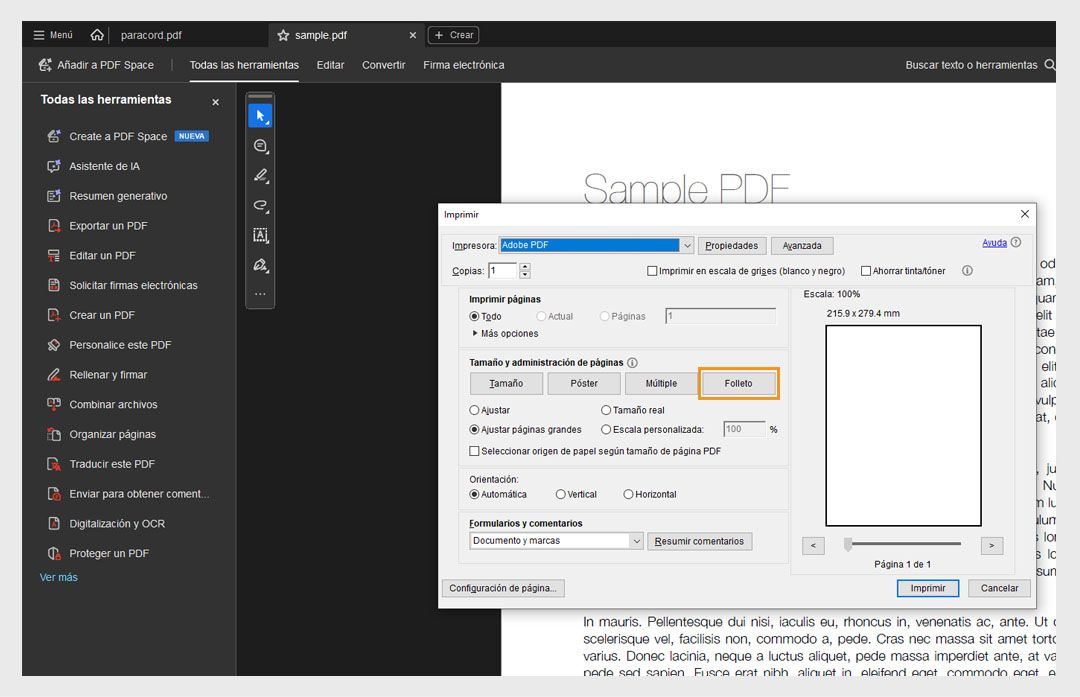This screenshot has width=1080, height=697.
Task: Enable Imprimir en escala de grises
Action: [652, 270]
